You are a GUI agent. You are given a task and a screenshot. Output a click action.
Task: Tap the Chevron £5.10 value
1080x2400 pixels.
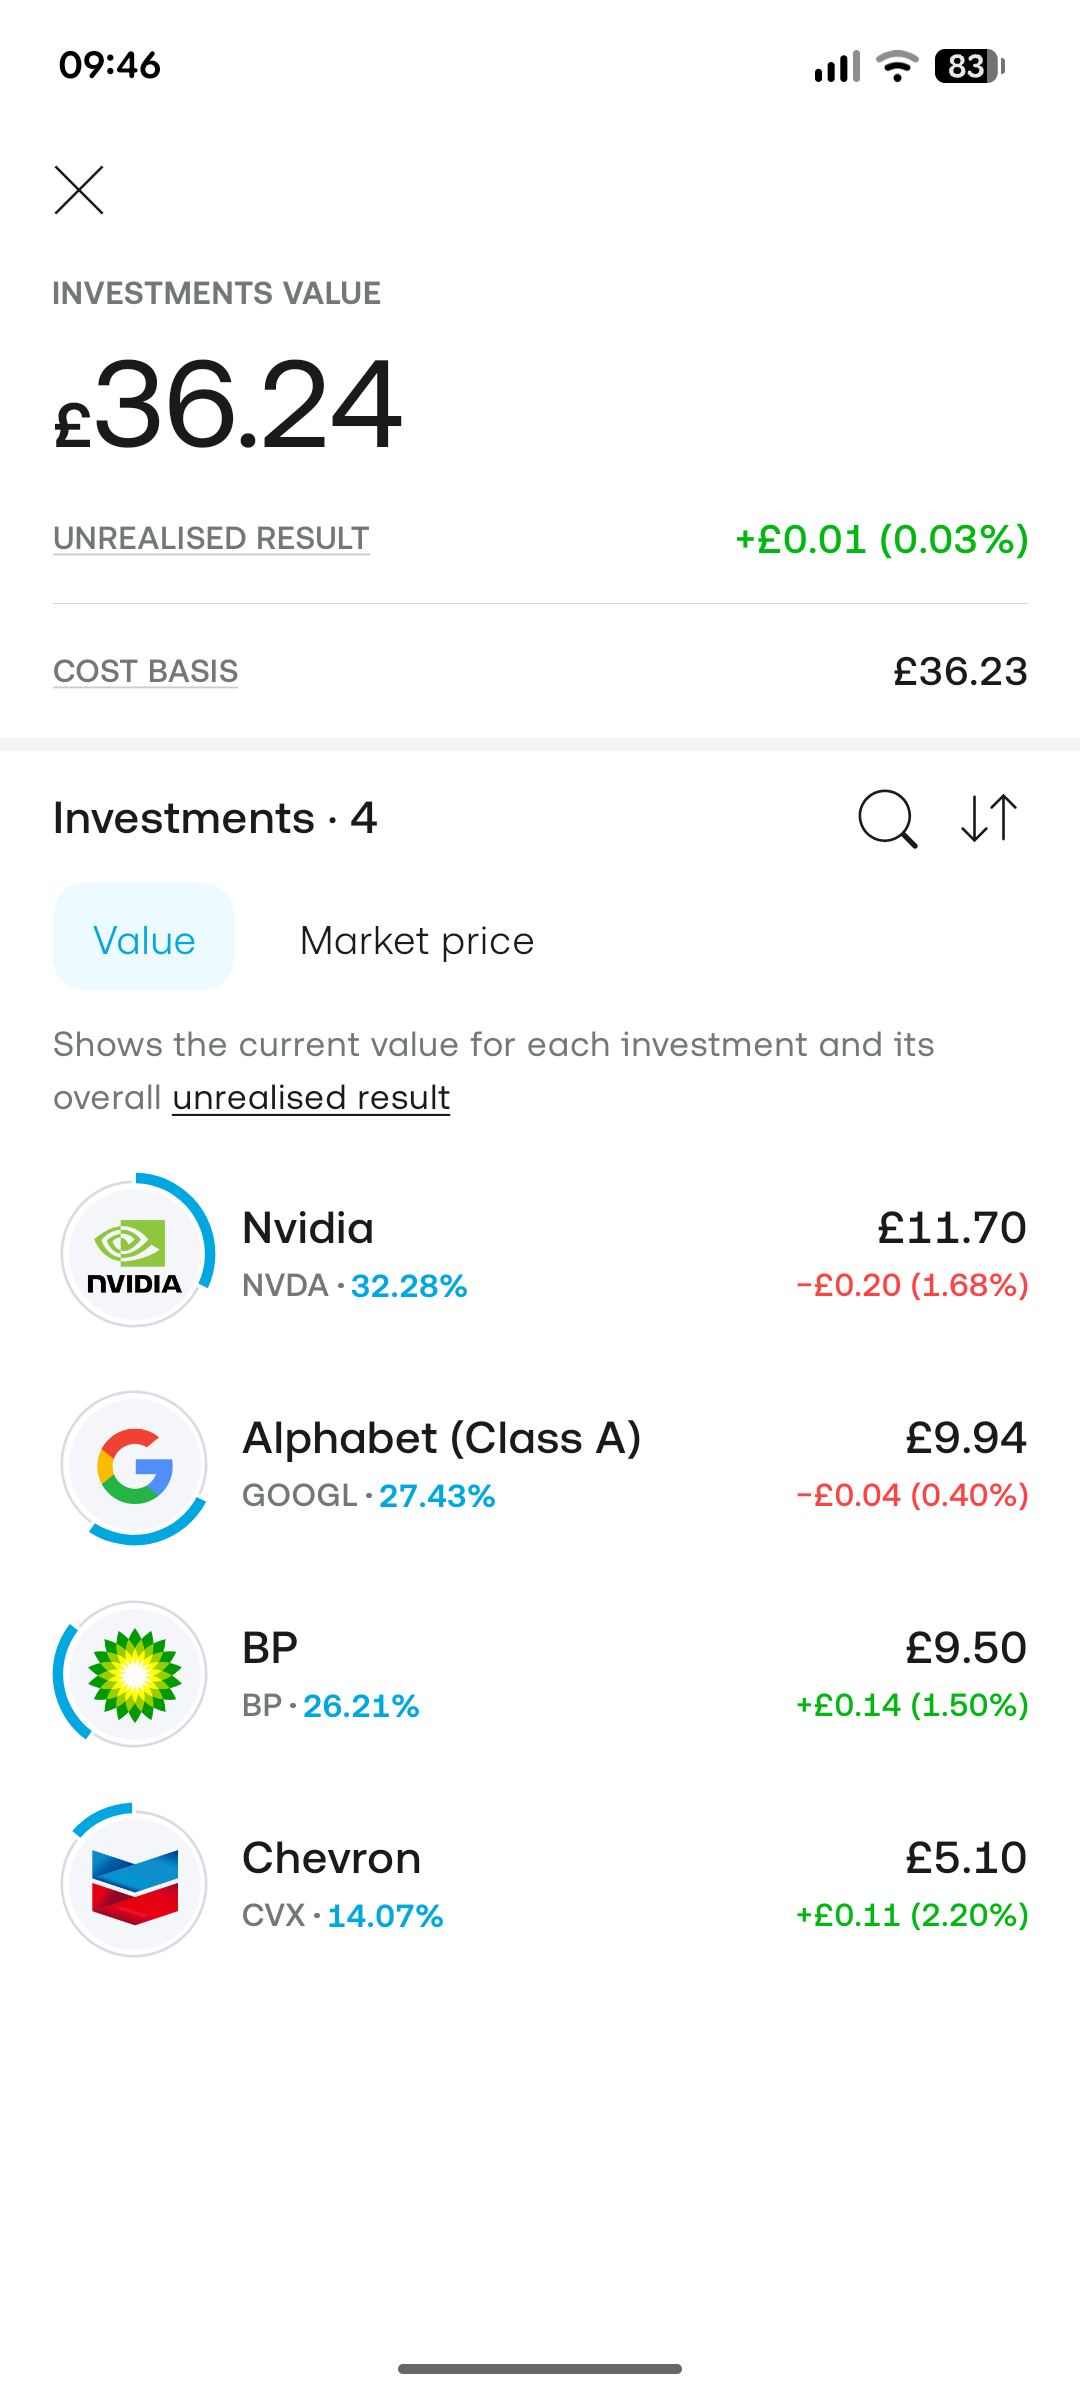coord(966,1858)
